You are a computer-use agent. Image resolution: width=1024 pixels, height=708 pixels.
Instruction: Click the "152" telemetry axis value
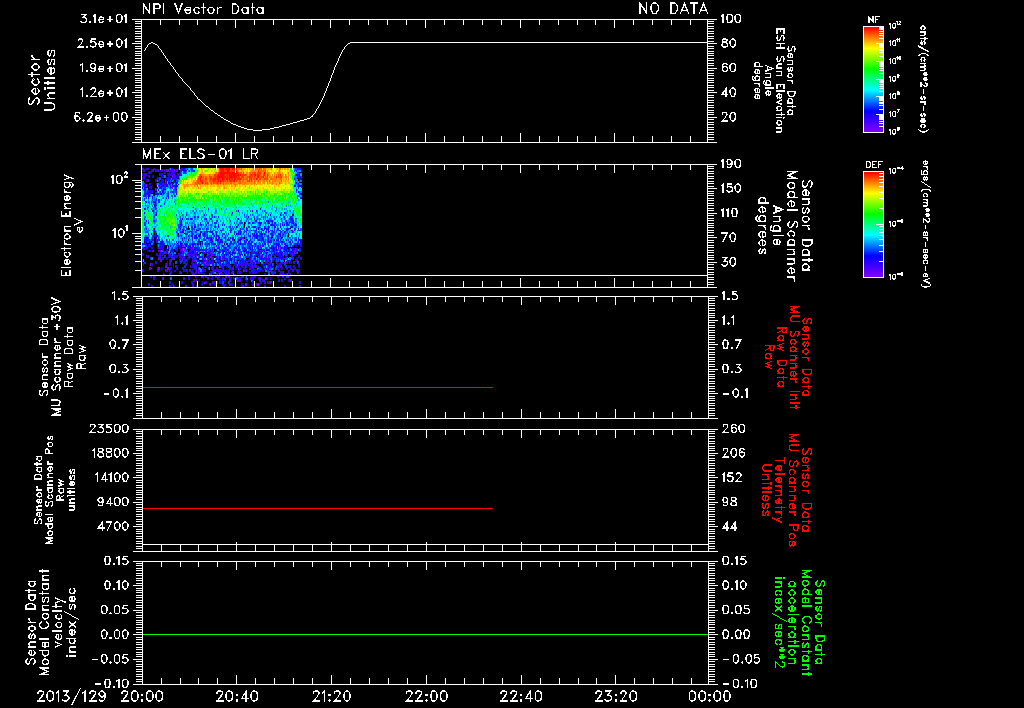733,477
